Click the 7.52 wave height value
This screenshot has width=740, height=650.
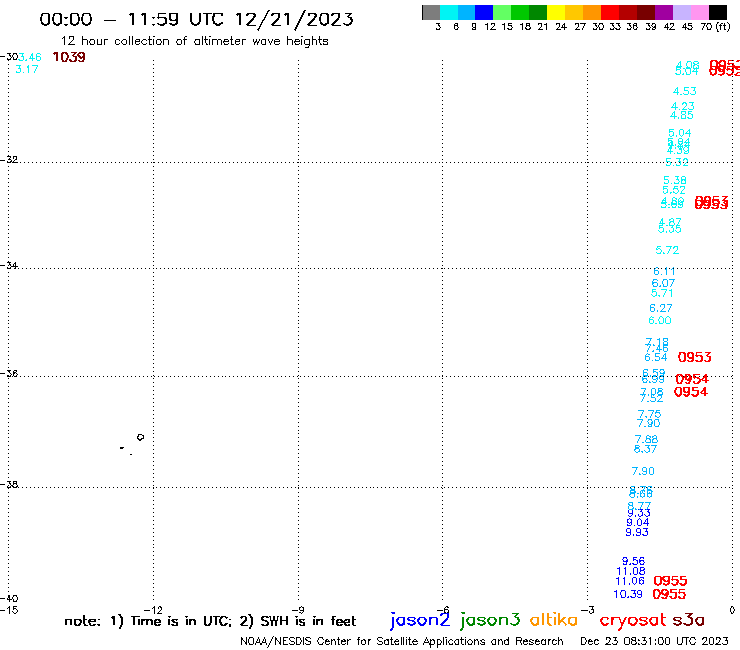click(652, 398)
